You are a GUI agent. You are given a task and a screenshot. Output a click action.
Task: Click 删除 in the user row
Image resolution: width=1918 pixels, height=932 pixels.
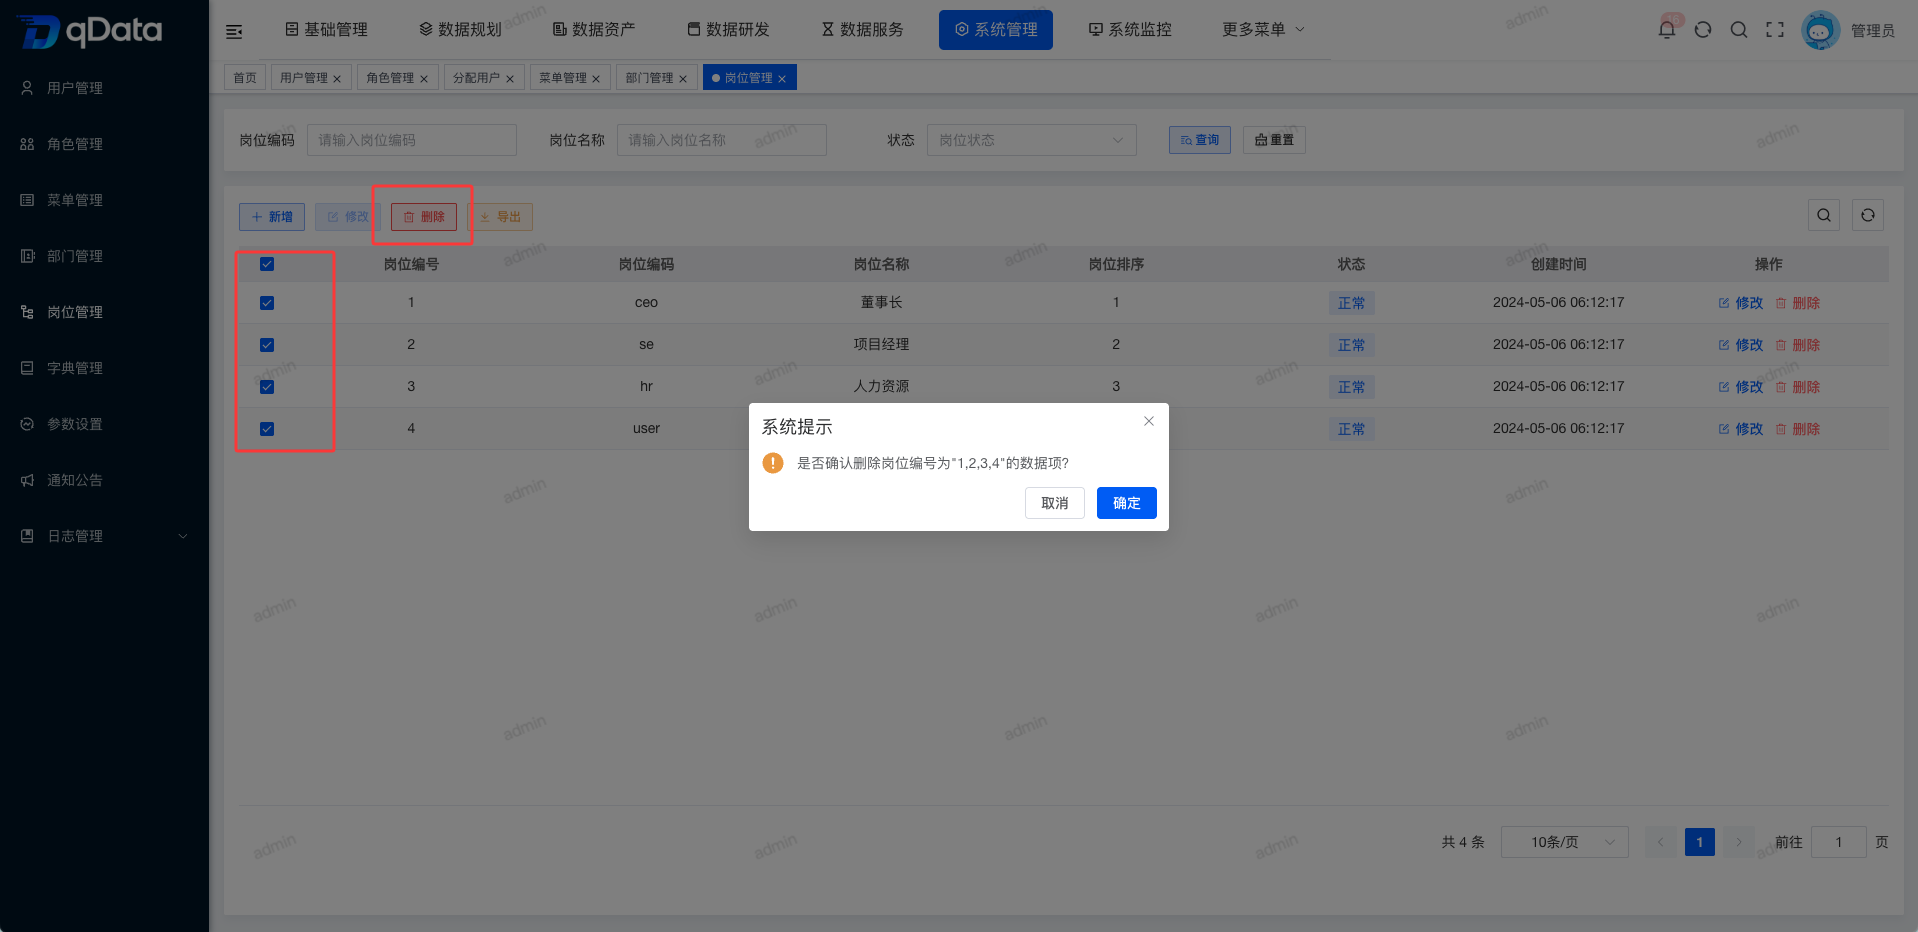(x=1798, y=429)
